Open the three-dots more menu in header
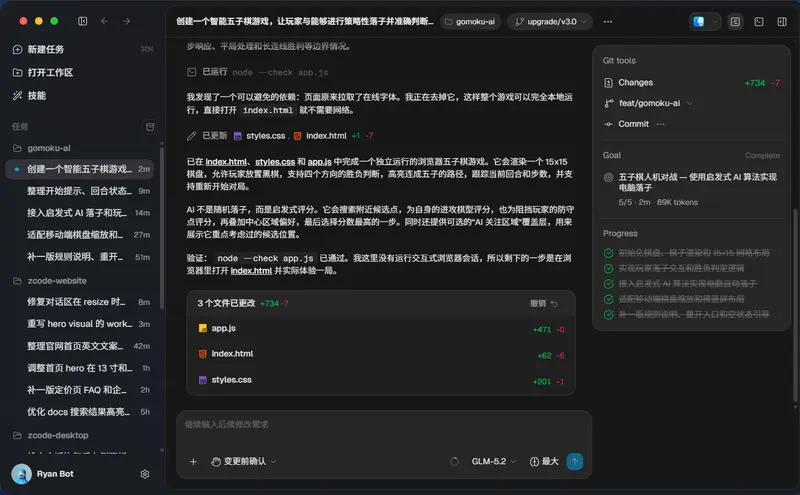The image size is (800, 495). coord(608,21)
